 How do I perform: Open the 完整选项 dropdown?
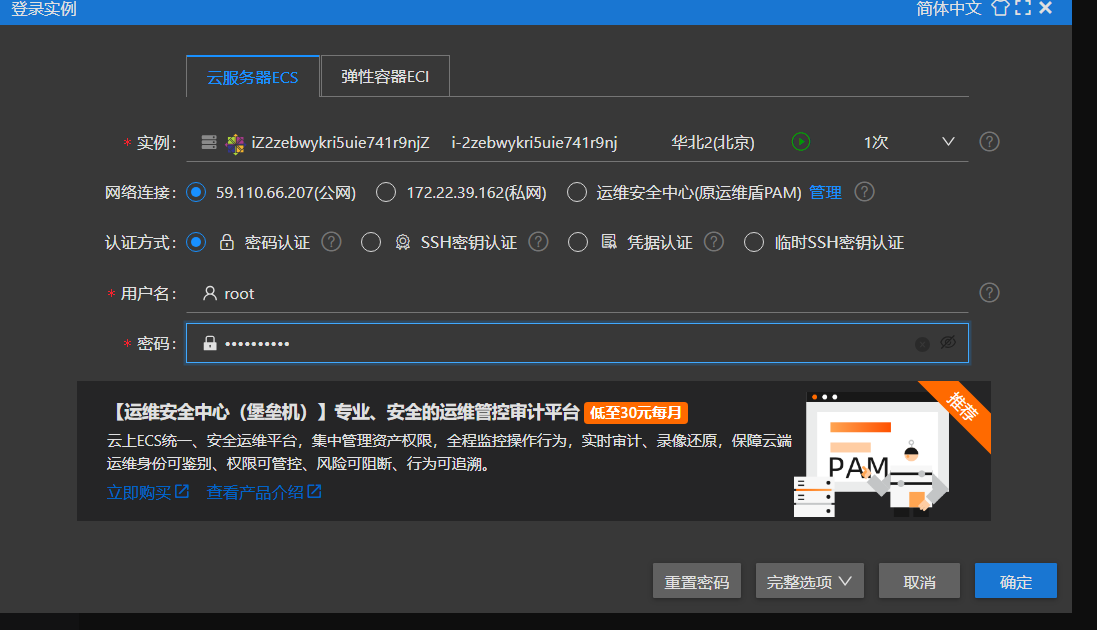tap(809, 581)
